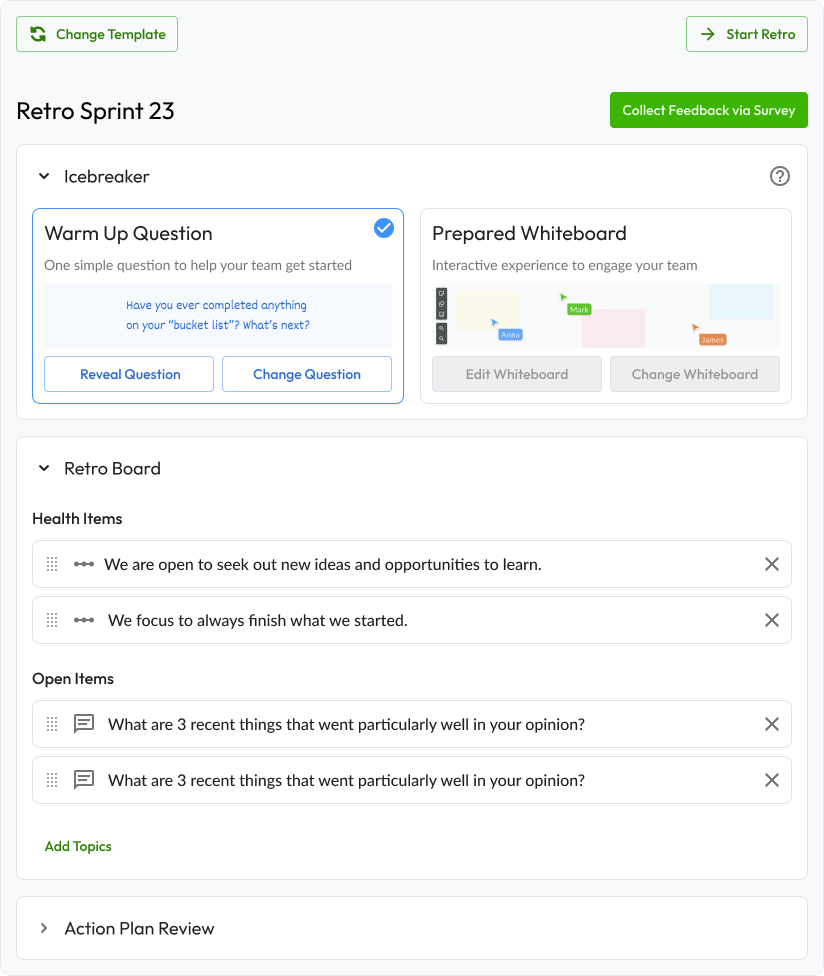Toggle the Warm Up Question checkmark
This screenshot has height=976, width=824.
384,229
